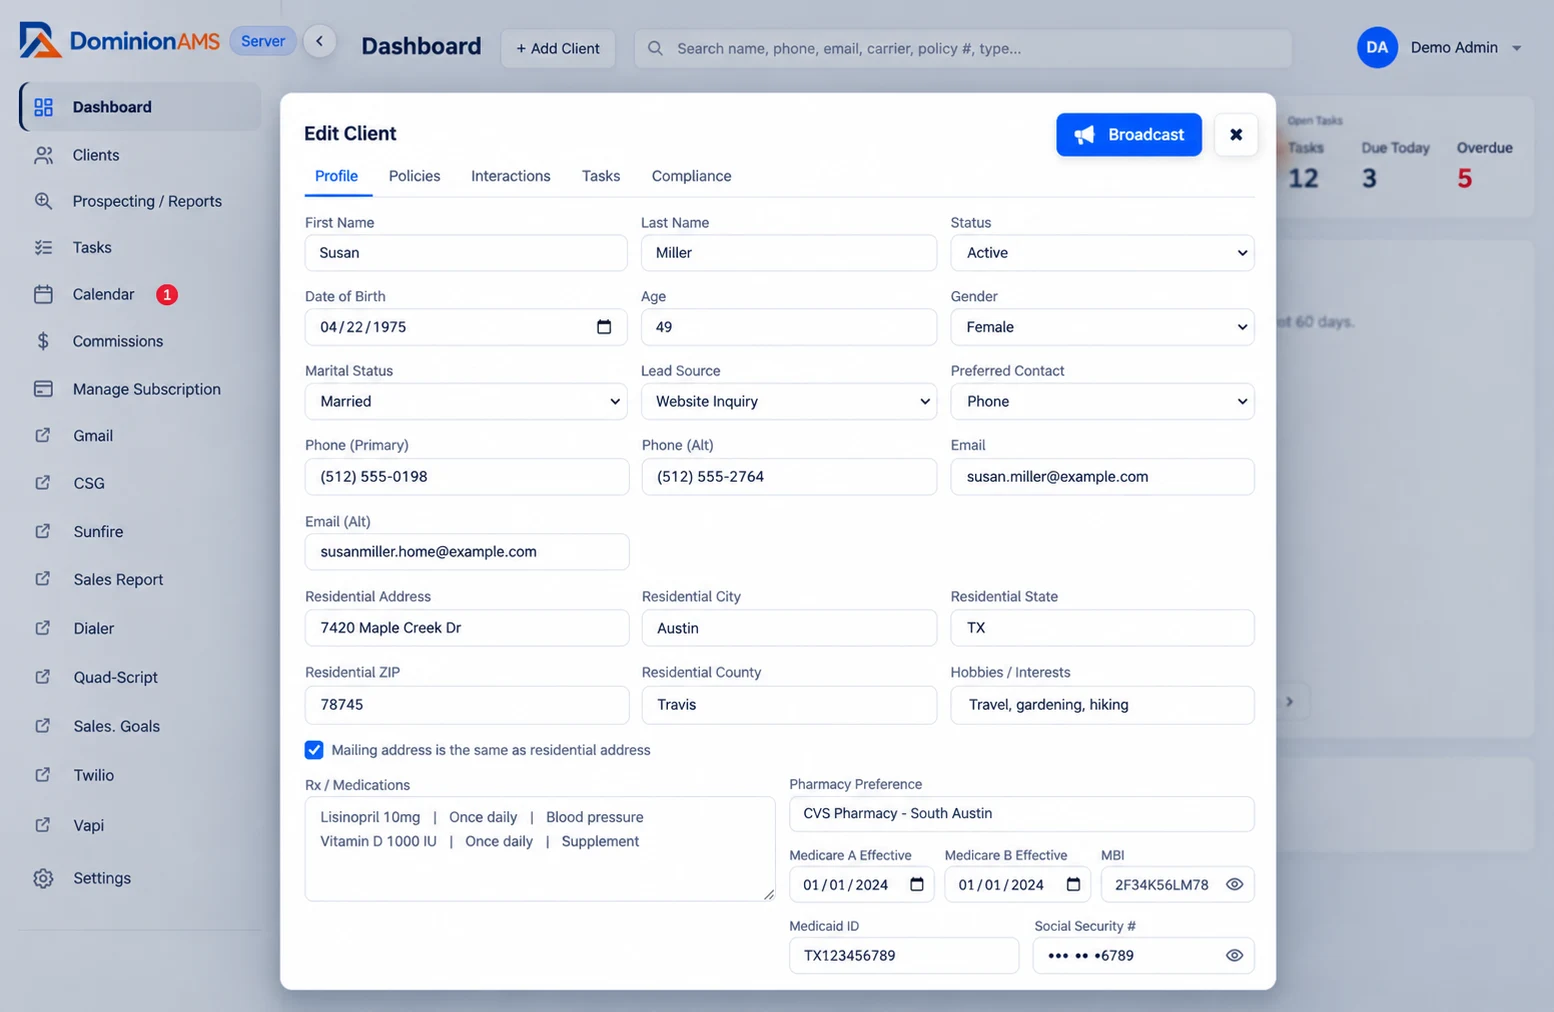Open the Date of Birth calendar picker
Screen dimensions: 1554x1012
pos(604,327)
